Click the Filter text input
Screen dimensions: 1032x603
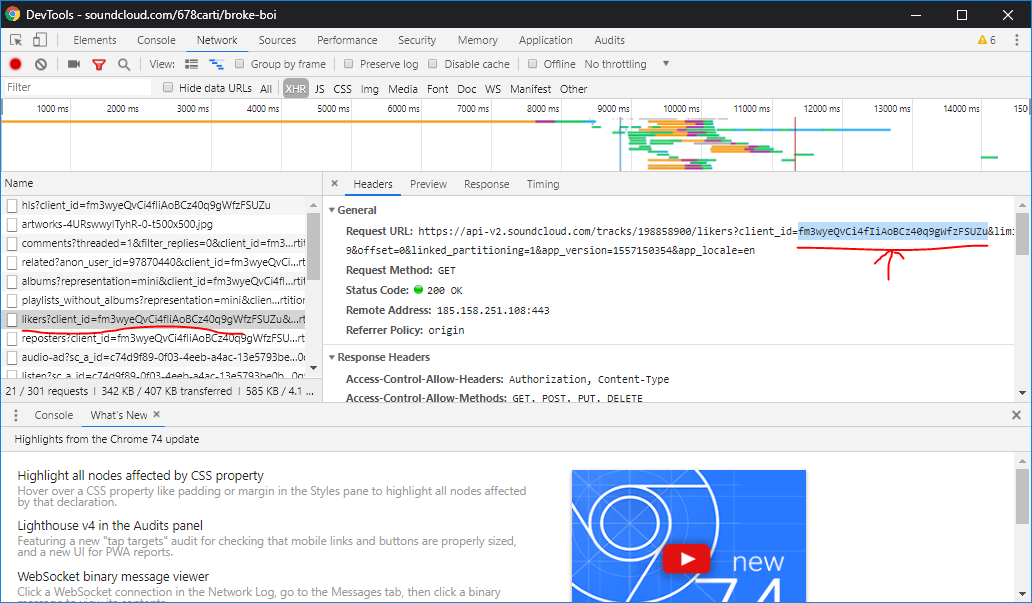(78, 88)
